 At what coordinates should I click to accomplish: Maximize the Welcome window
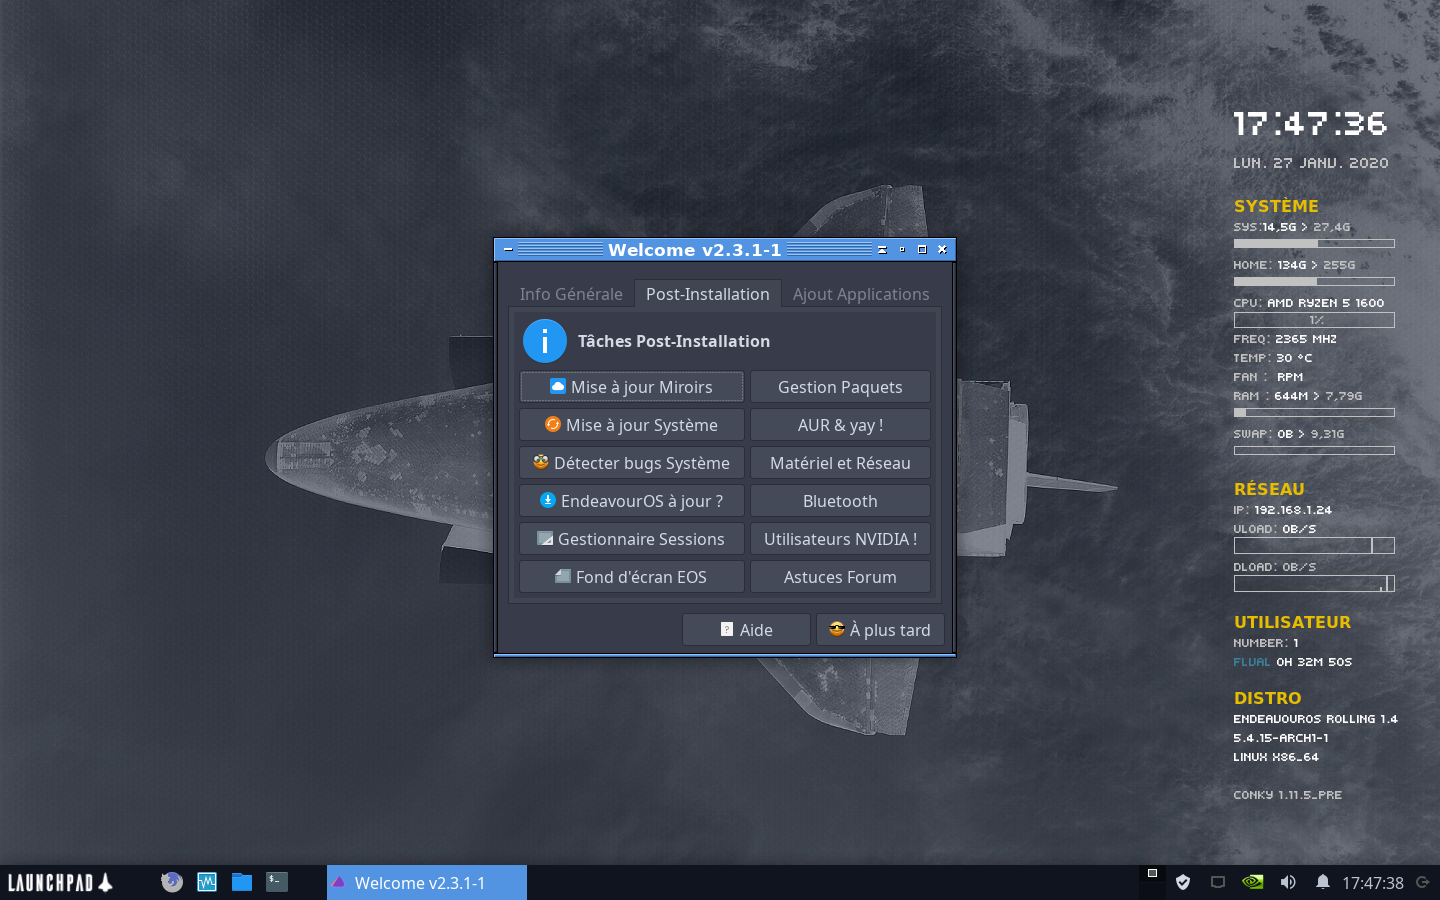pyautogui.click(x=922, y=250)
